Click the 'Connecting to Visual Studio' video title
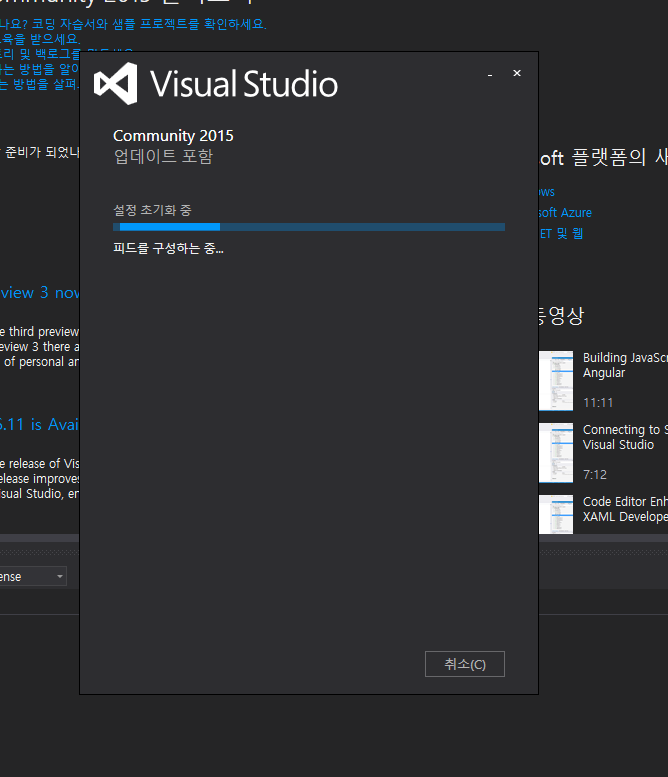The height and width of the screenshot is (777, 668). click(625, 437)
